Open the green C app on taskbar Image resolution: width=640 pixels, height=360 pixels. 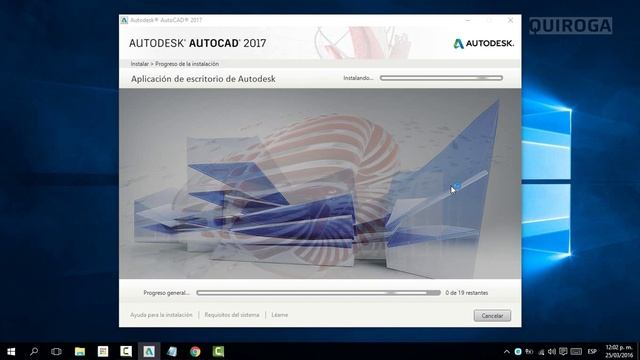tap(218, 351)
